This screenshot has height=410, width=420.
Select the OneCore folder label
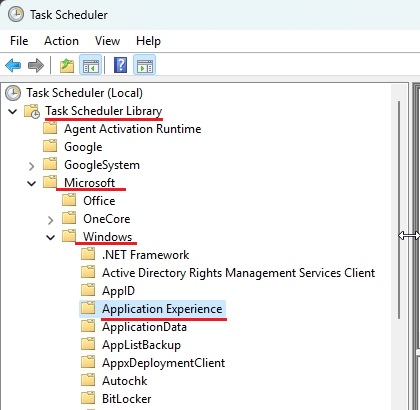point(107,219)
